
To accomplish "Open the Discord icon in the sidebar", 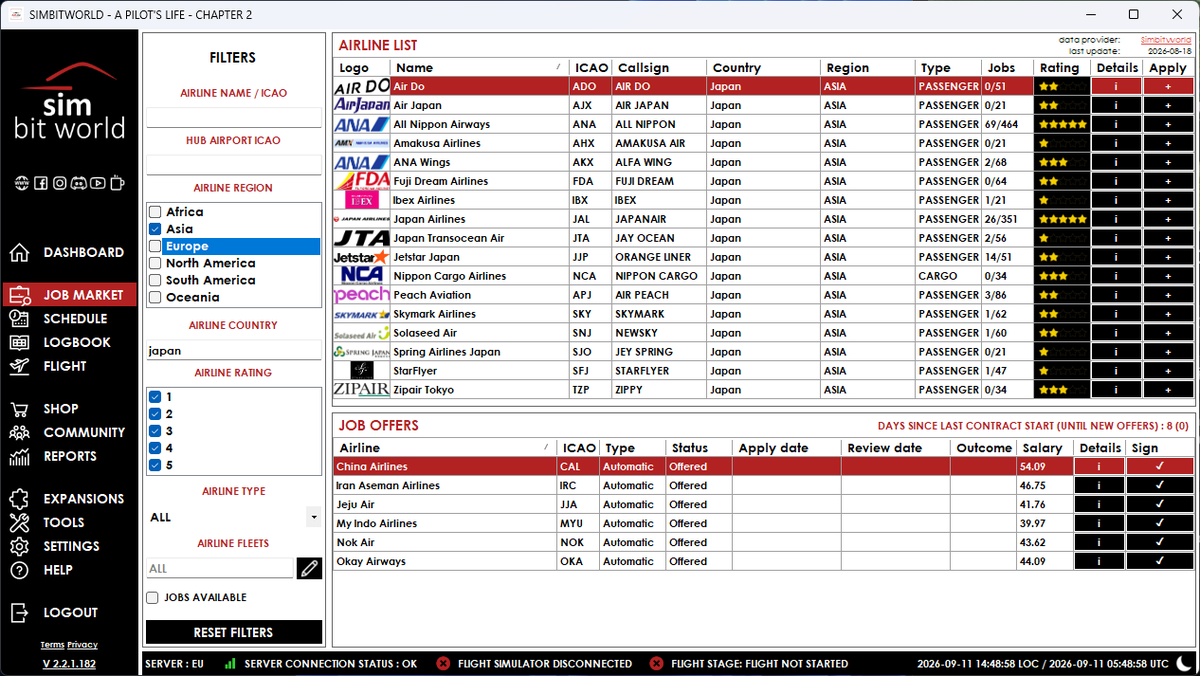I will click(x=79, y=183).
